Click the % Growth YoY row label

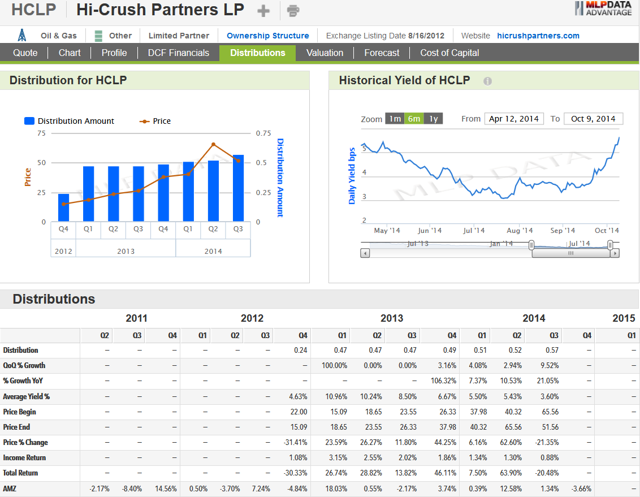tap(23, 381)
